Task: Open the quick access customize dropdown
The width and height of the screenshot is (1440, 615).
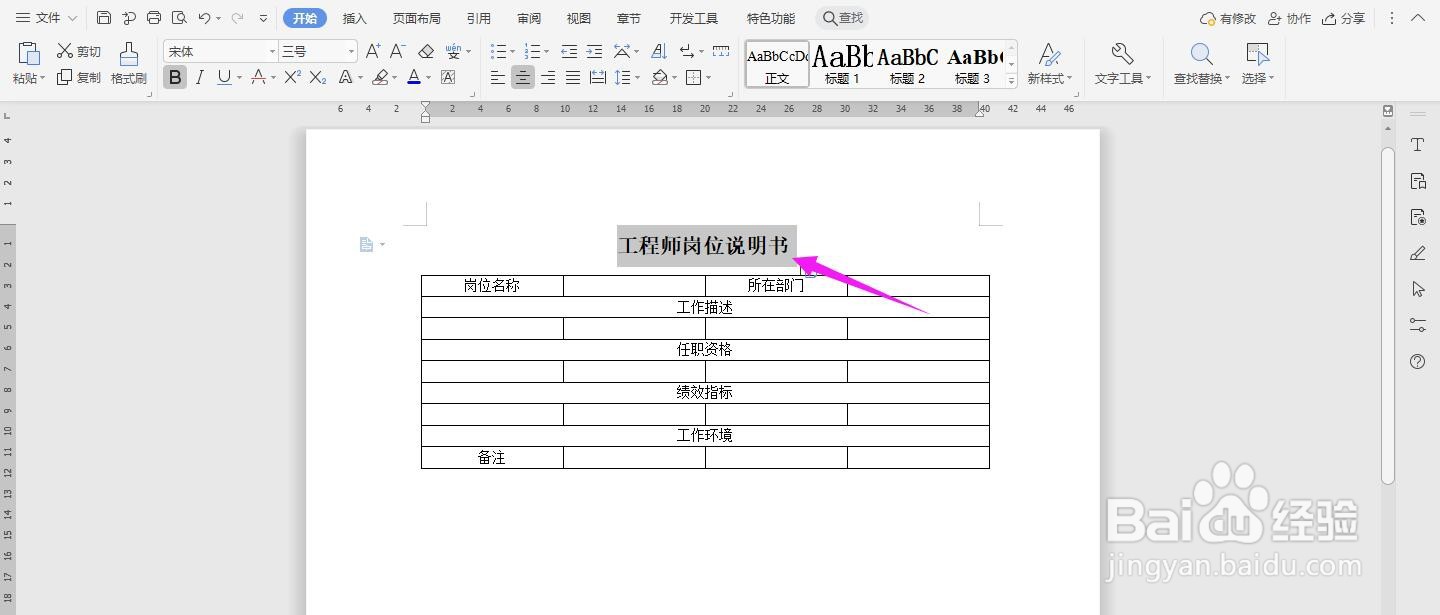Action: (x=263, y=18)
